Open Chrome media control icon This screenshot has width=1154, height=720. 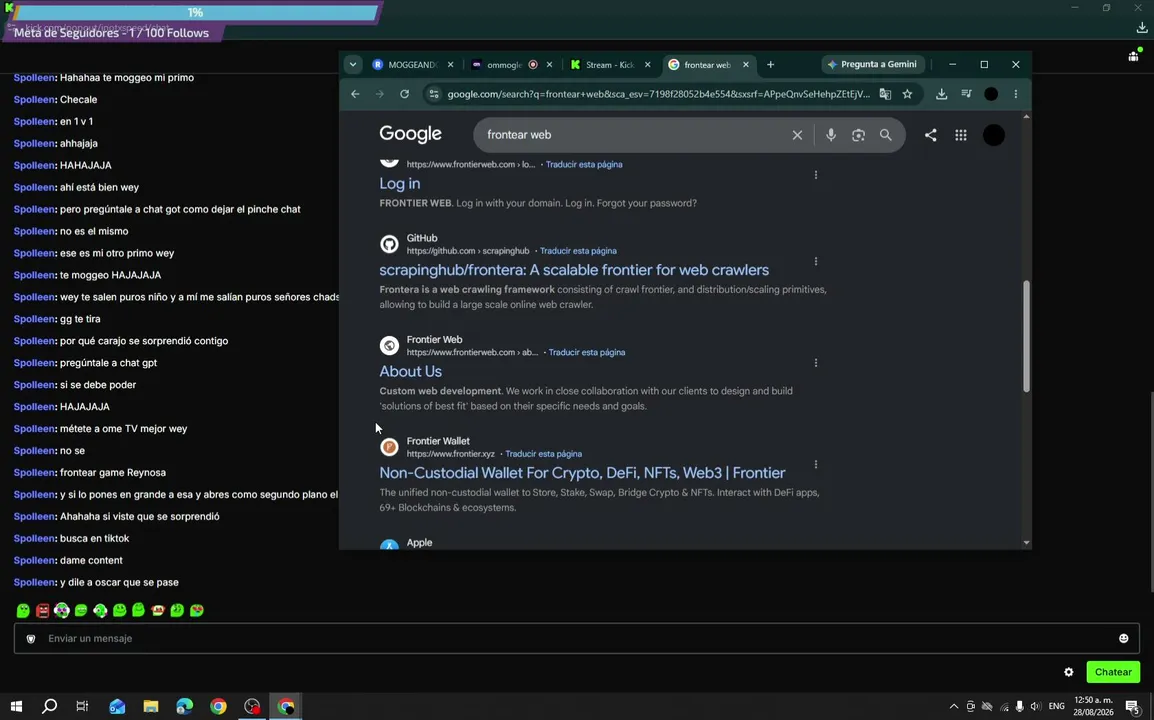point(966,94)
